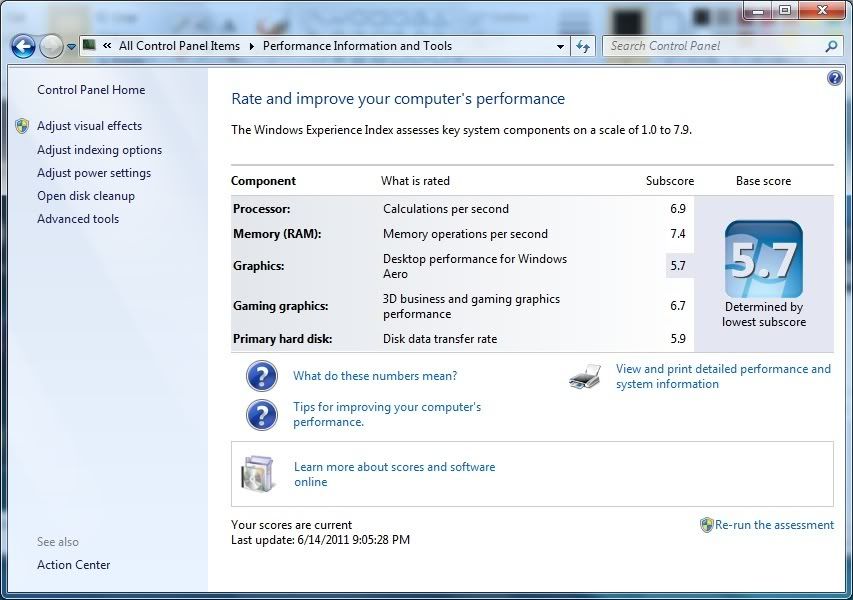Viewport: 853px width, 600px height.
Task: Click Performance Information and Tools breadcrumb
Action: pyautogui.click(x=357, y=46)
